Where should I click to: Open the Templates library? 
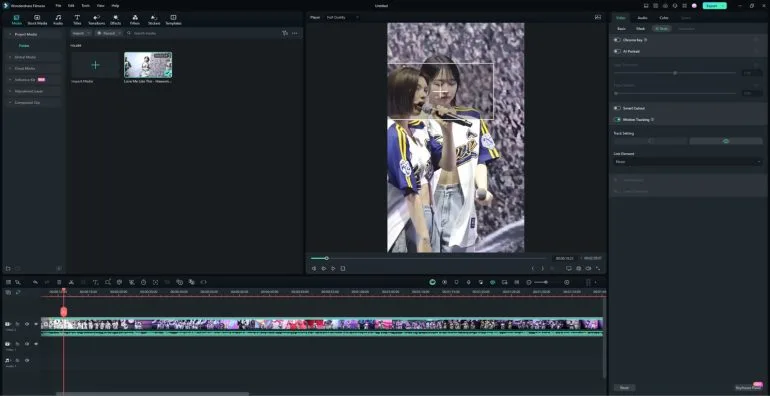pos(173,20)
